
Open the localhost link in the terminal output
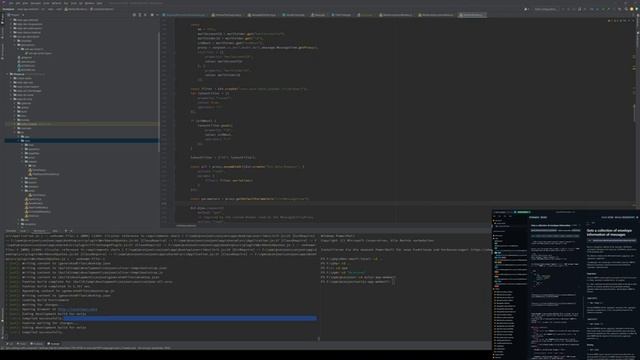(77, 309)
